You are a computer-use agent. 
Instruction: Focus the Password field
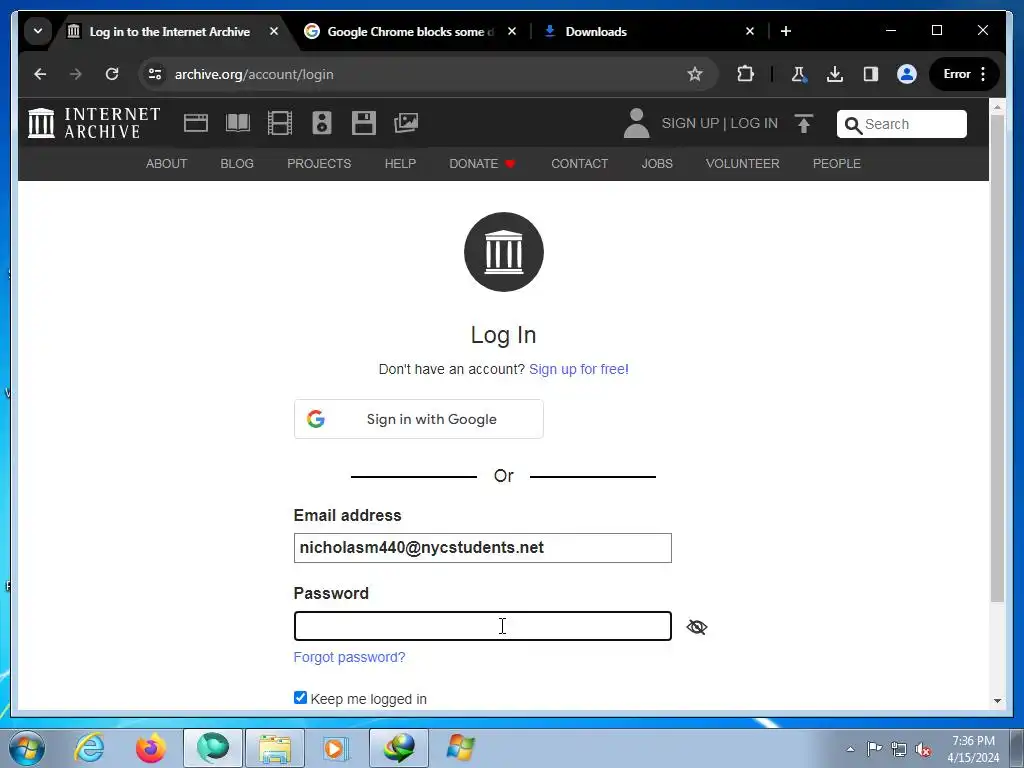coord(483,626)
